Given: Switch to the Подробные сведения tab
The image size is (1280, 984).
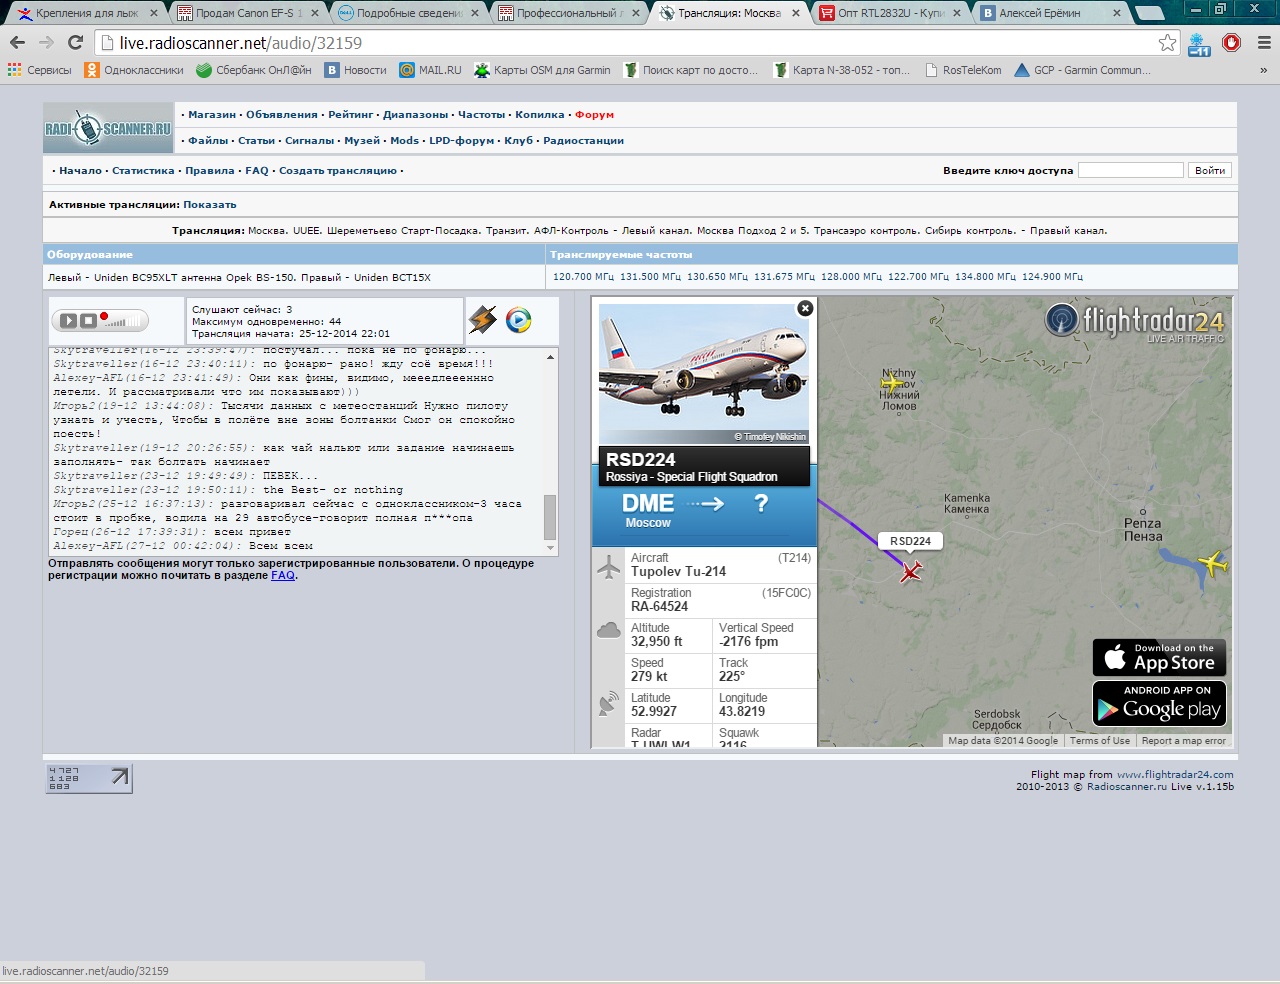Looking at the screenshot, I should point(409,13).
